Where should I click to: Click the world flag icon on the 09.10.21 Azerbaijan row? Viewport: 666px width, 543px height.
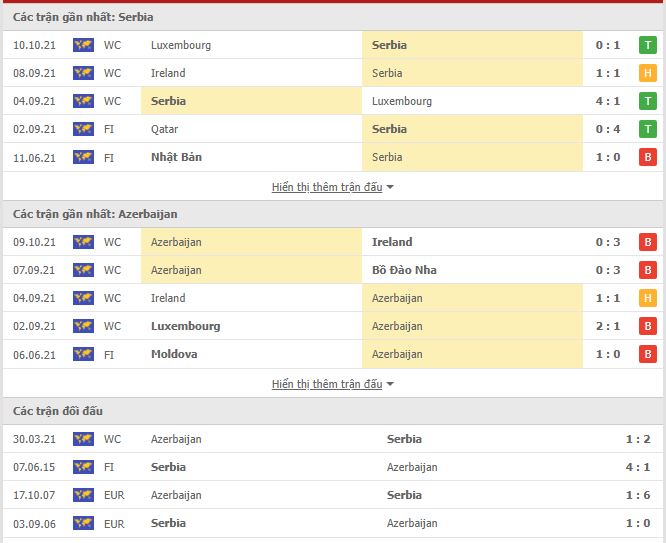point(83,242)
